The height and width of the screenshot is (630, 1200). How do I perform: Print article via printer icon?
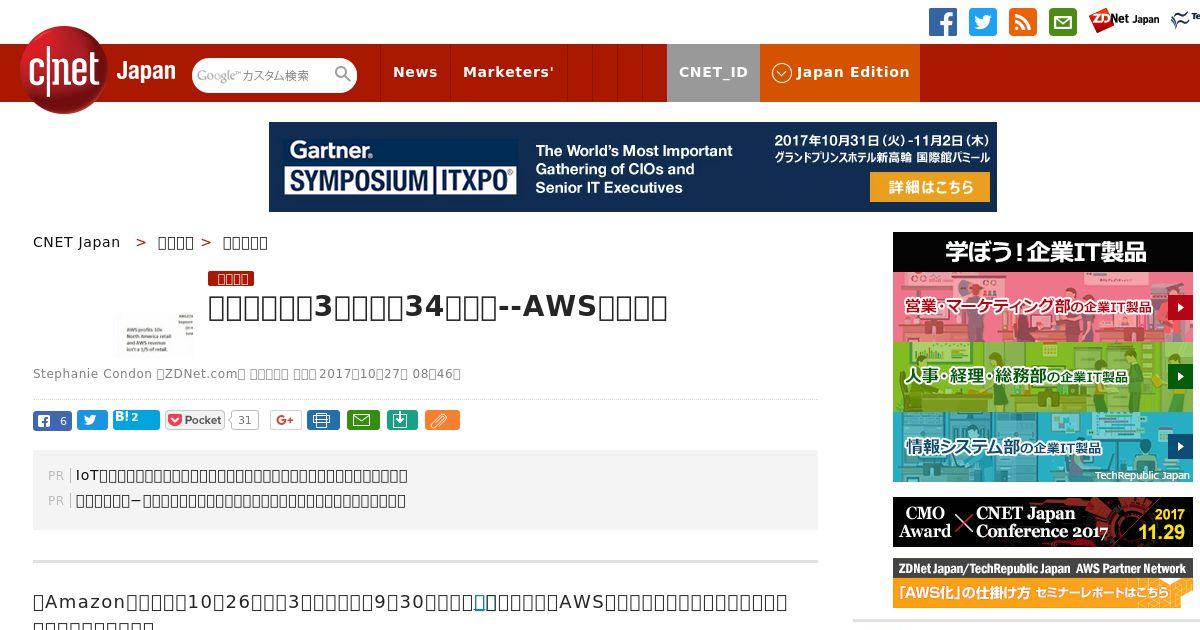[x=323, y=421]
